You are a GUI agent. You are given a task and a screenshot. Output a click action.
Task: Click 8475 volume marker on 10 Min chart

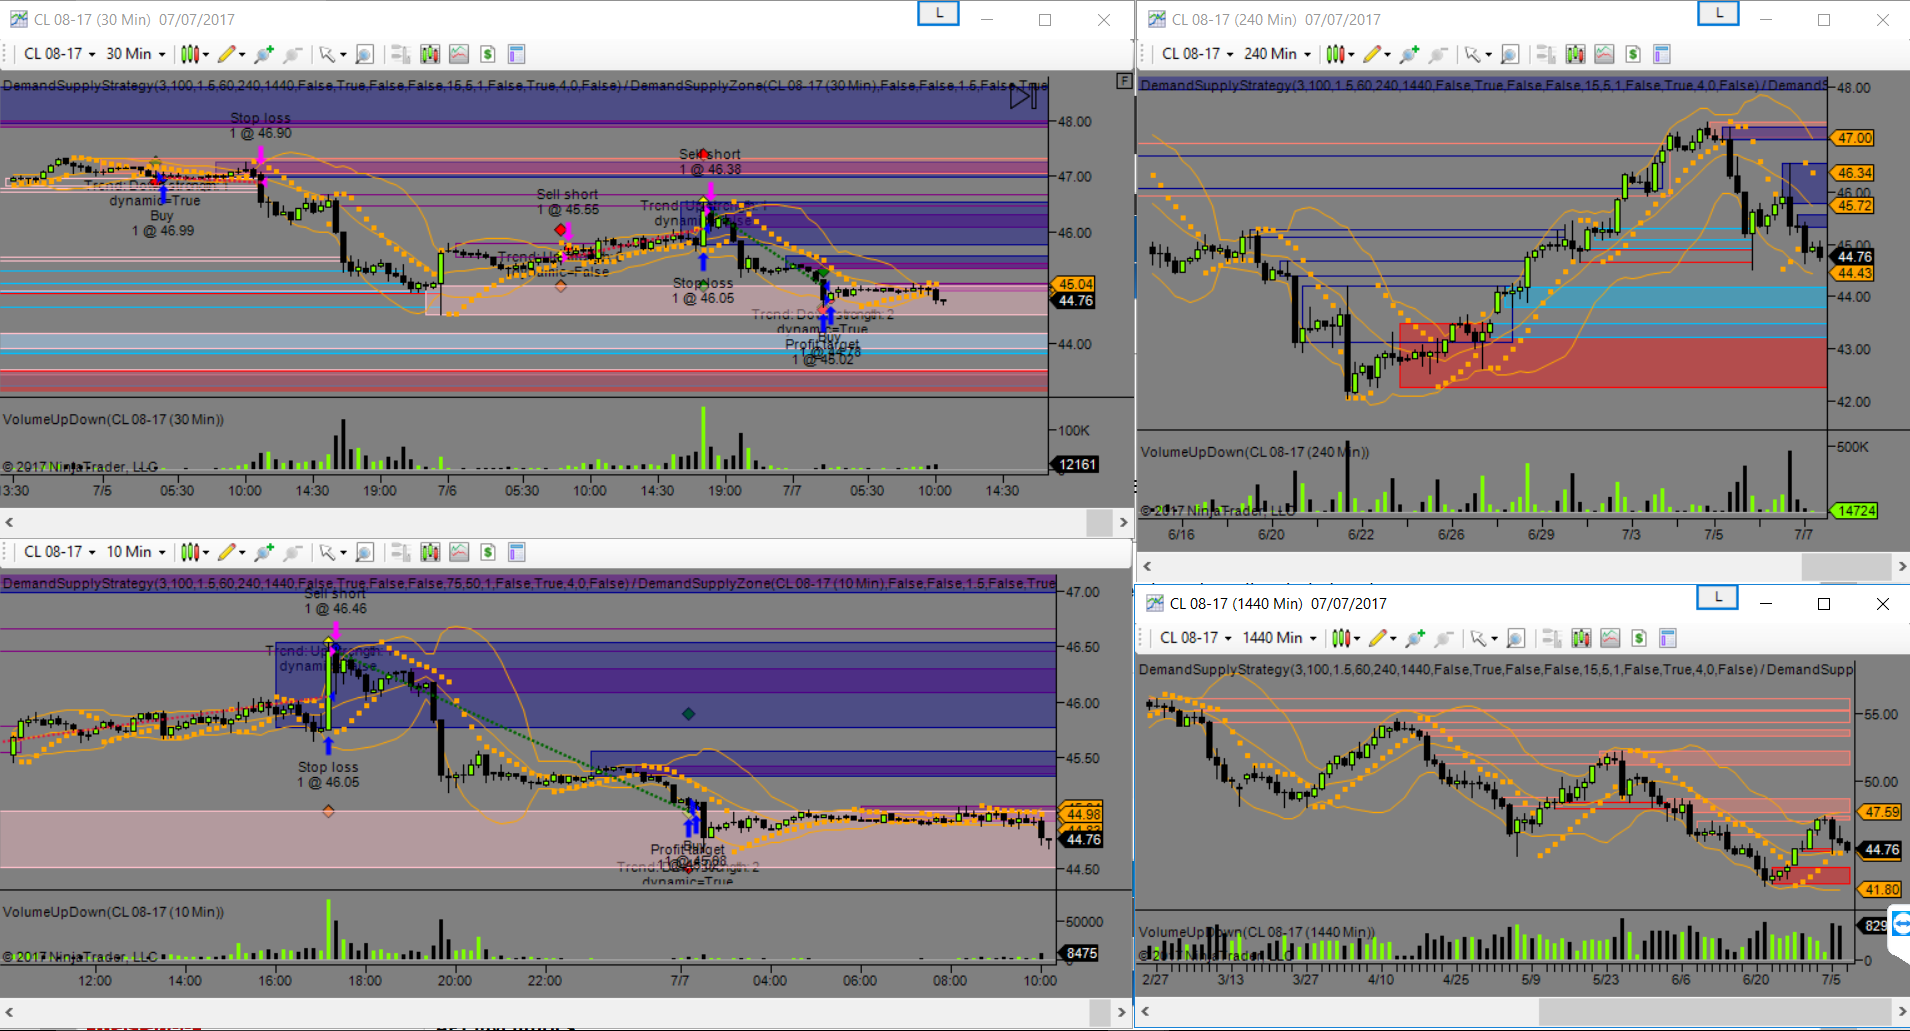[x=1080, y=953]
